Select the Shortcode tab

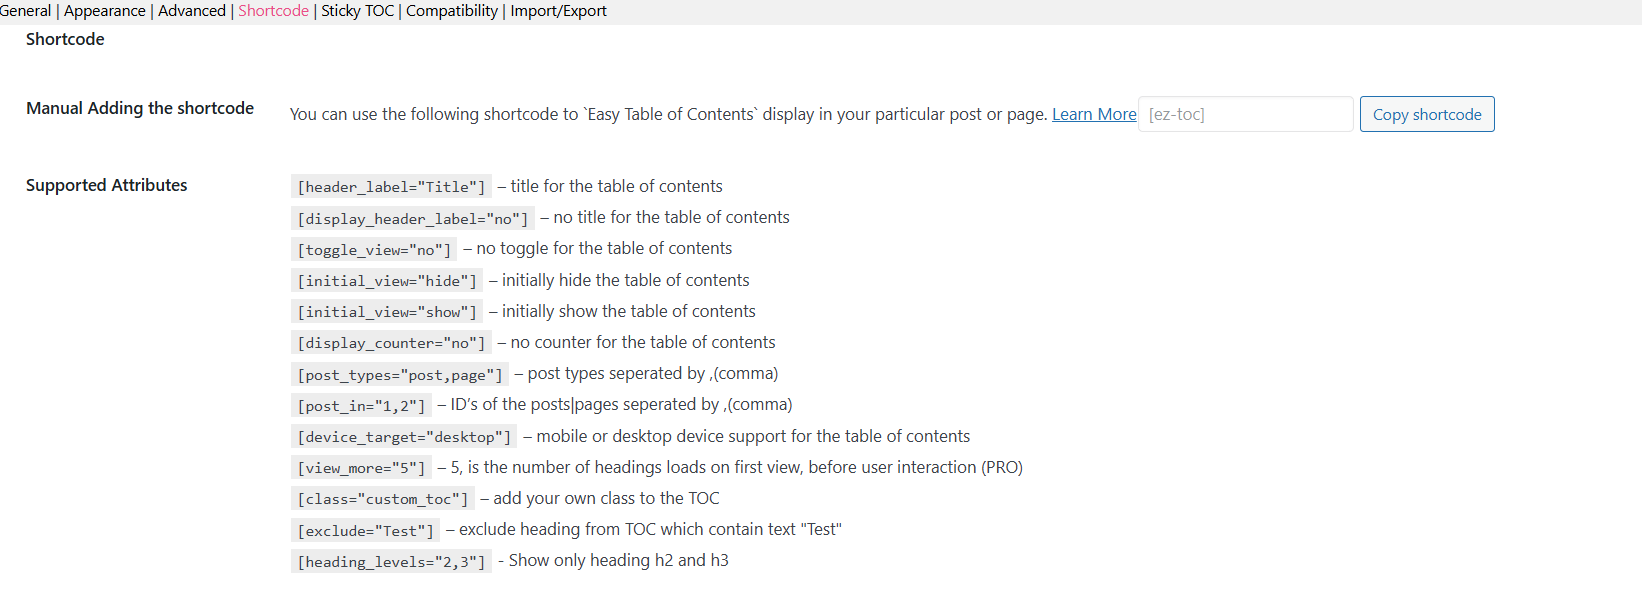(x=273, y=11)
